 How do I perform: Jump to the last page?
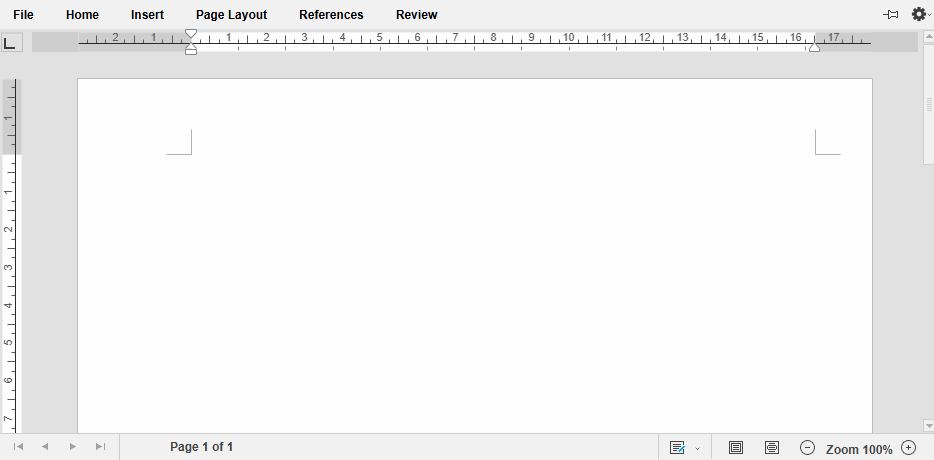[100, 447]
